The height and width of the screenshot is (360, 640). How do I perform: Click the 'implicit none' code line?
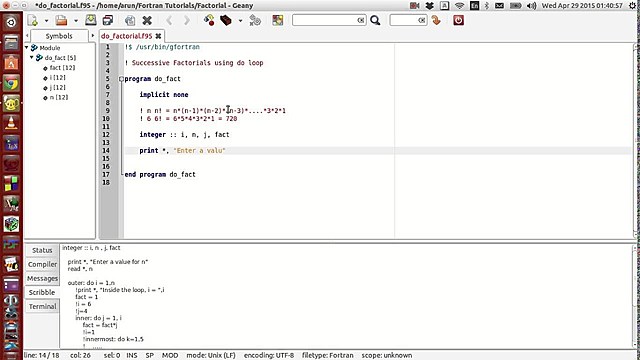[x=164, y=95]
